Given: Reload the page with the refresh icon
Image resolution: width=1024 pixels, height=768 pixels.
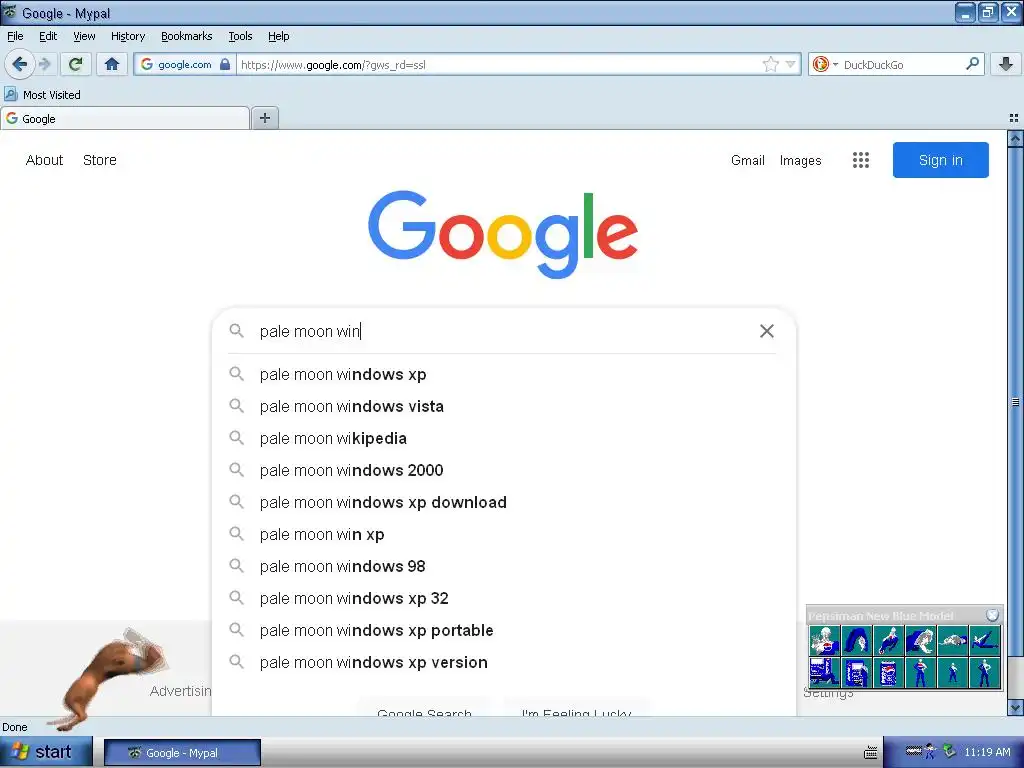Looking at the screenshot, I should click(75, 64).
